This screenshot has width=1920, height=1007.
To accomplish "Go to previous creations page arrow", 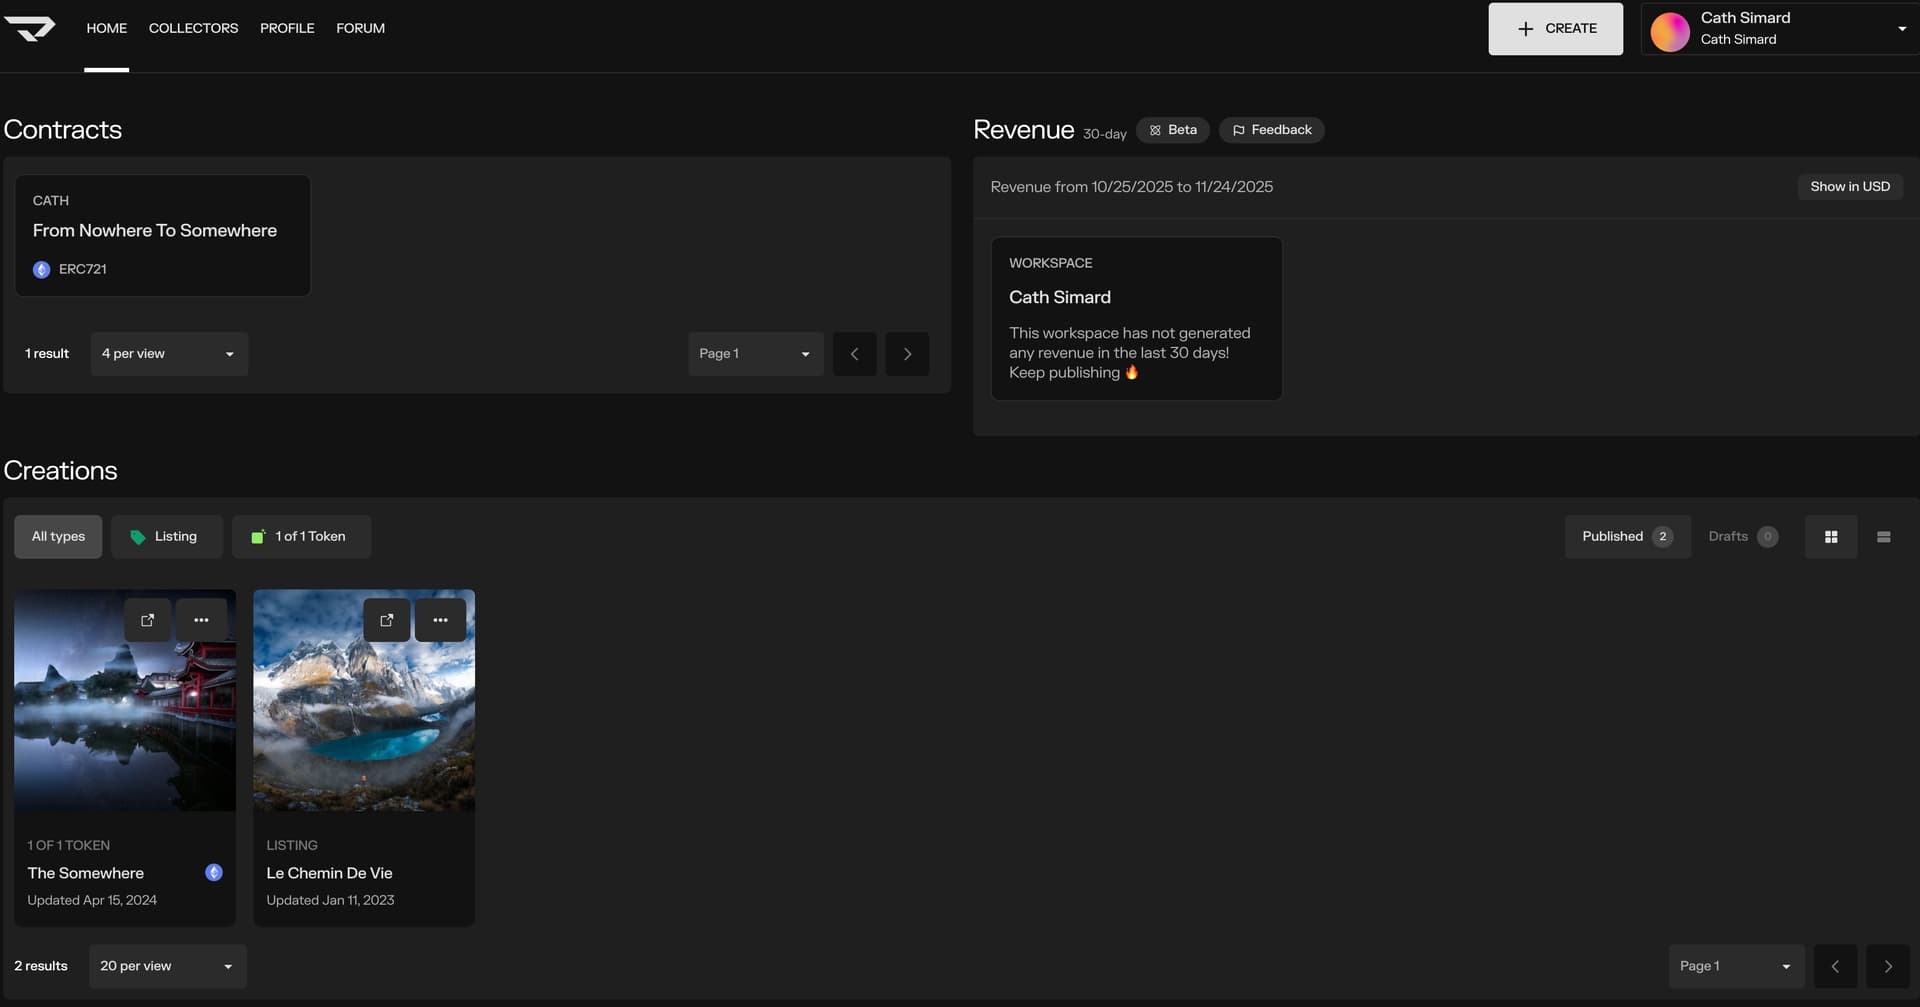I will coord(1835,966).
